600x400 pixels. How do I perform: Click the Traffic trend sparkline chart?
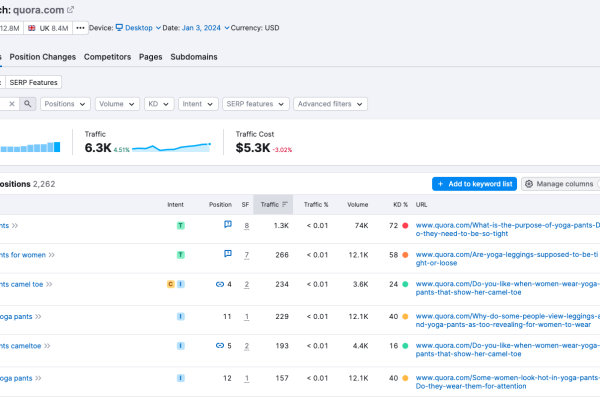click(x=171, y=147)
